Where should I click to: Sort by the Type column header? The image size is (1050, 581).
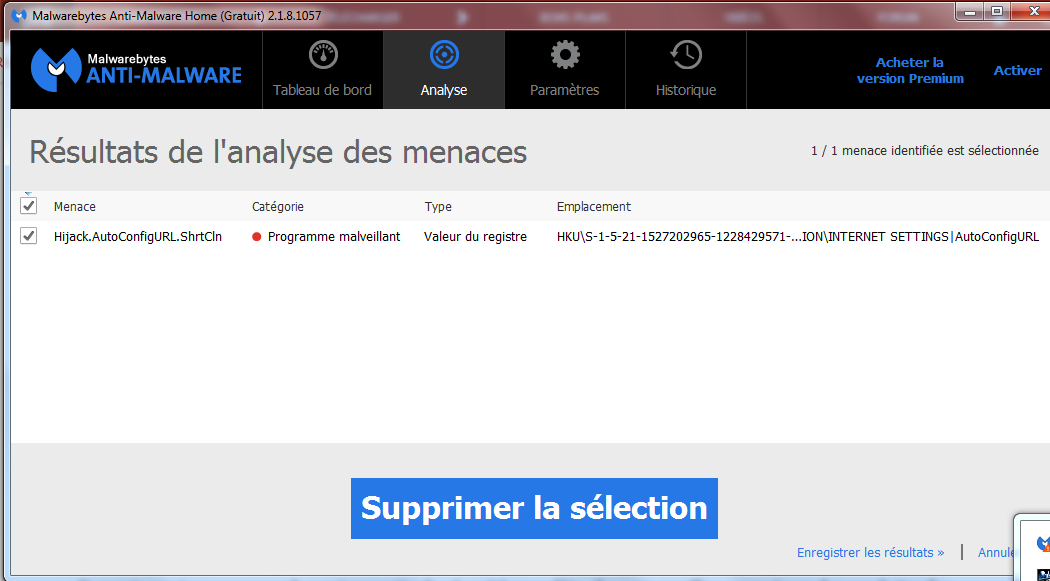click(438, 207)
